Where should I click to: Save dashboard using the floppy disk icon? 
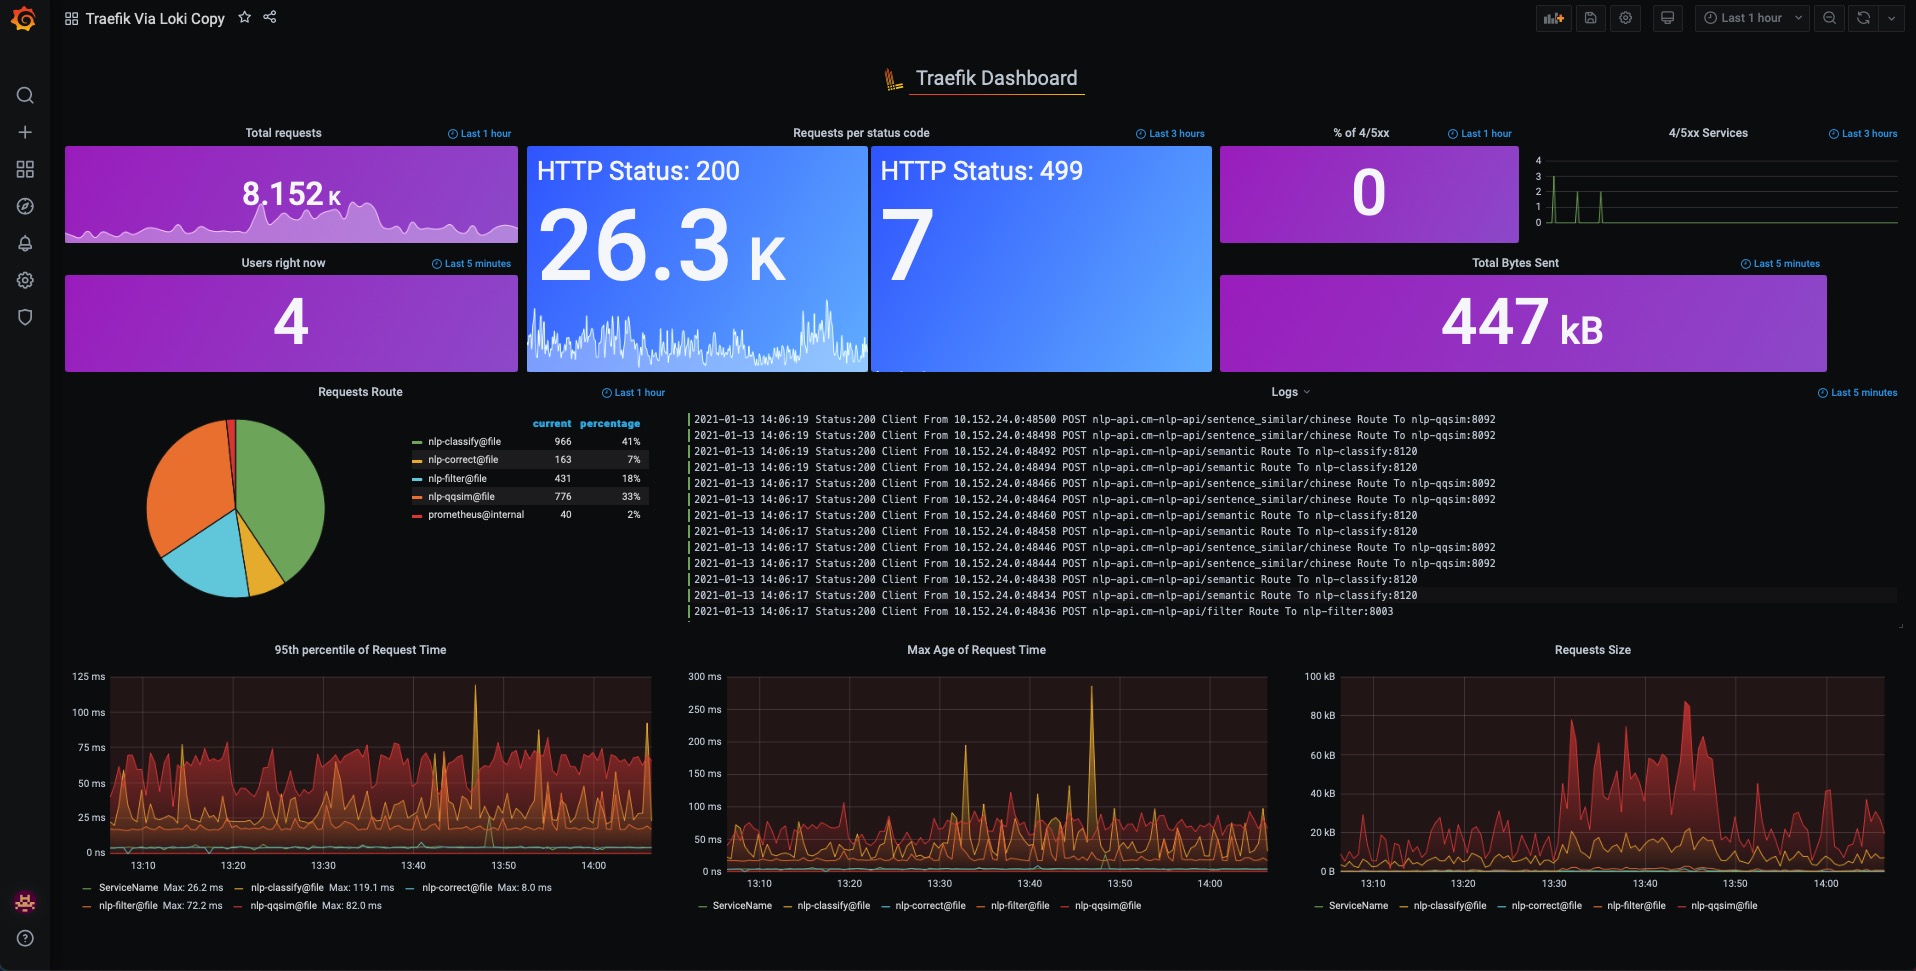pyautogui.click(x=1590, y=18)
